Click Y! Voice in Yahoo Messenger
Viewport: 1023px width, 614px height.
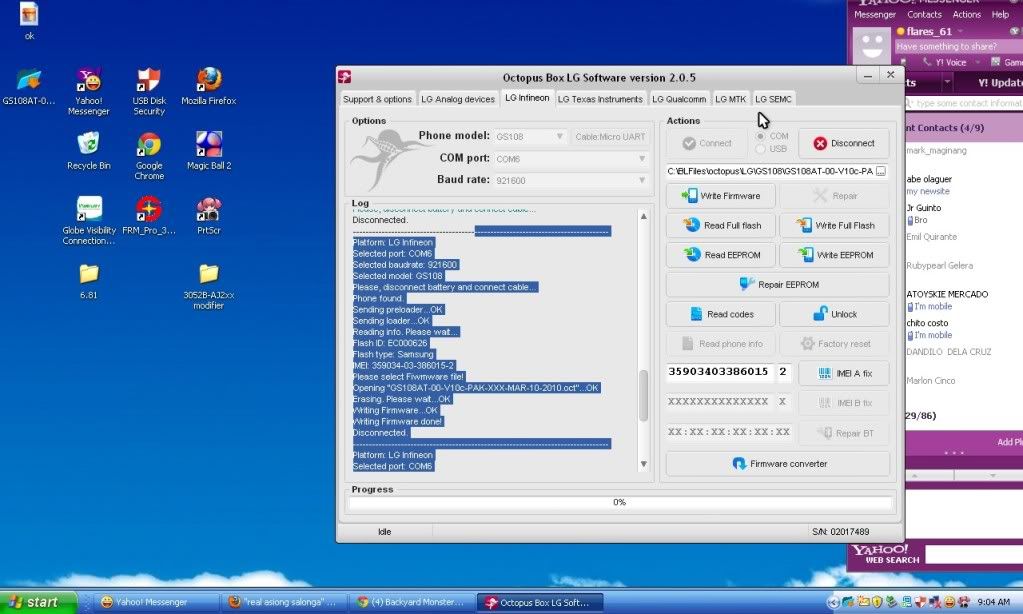944,62
